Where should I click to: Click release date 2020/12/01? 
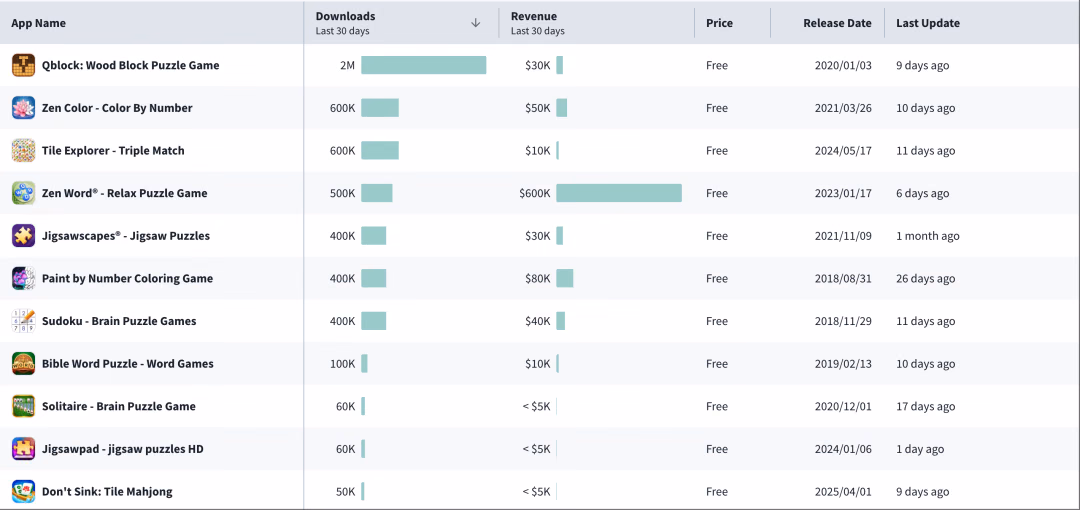(843, 407)
